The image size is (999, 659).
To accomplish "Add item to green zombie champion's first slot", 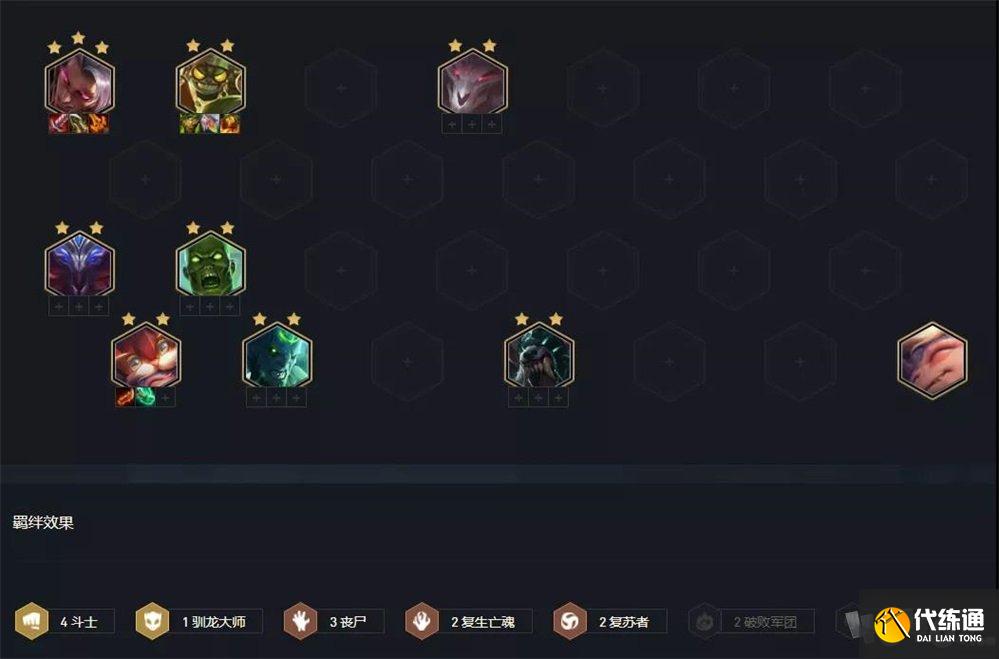I will click(x=190, y=307).
